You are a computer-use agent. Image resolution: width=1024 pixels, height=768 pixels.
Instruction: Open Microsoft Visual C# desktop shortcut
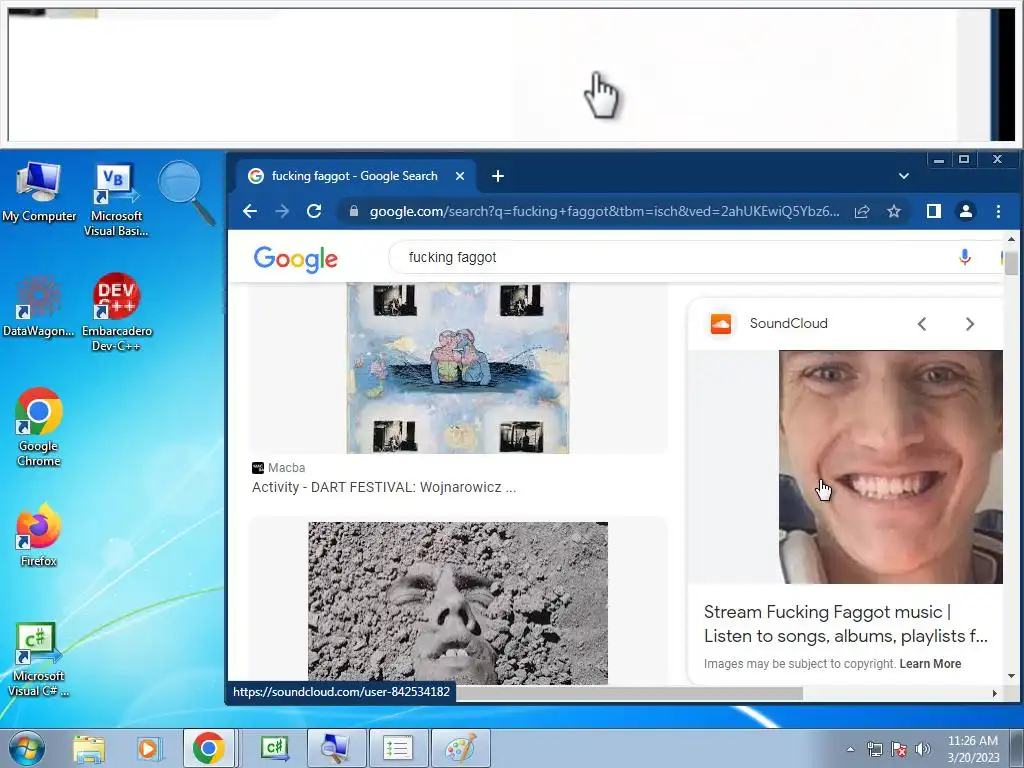[x=39, y=658]
